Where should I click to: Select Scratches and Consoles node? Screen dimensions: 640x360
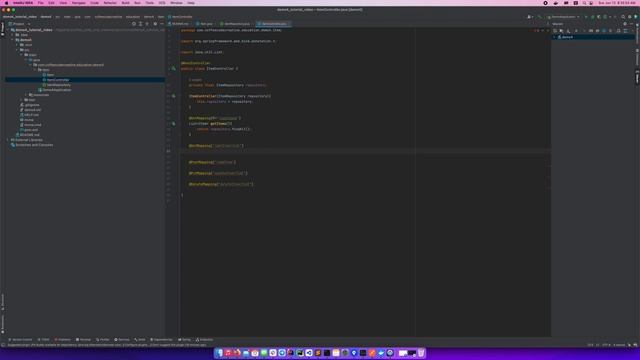33,145
